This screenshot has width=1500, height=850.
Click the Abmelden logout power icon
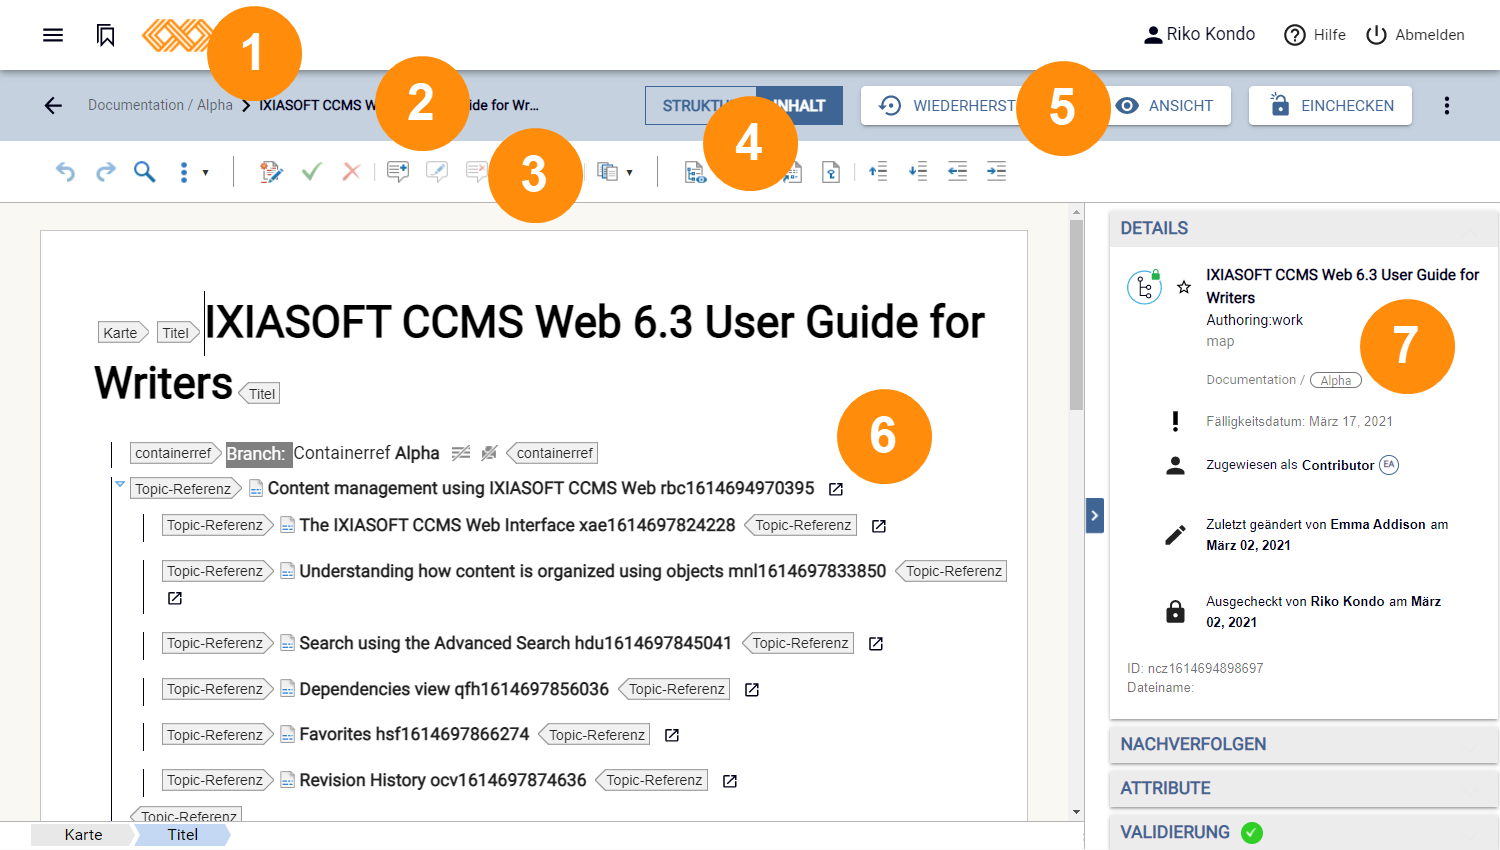tap(1377, 35)
